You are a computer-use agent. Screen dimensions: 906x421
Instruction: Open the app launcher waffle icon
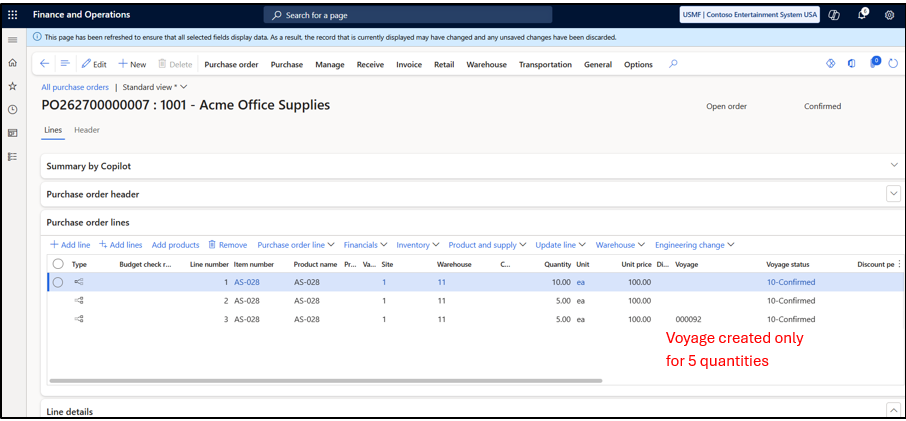[13, 15]
